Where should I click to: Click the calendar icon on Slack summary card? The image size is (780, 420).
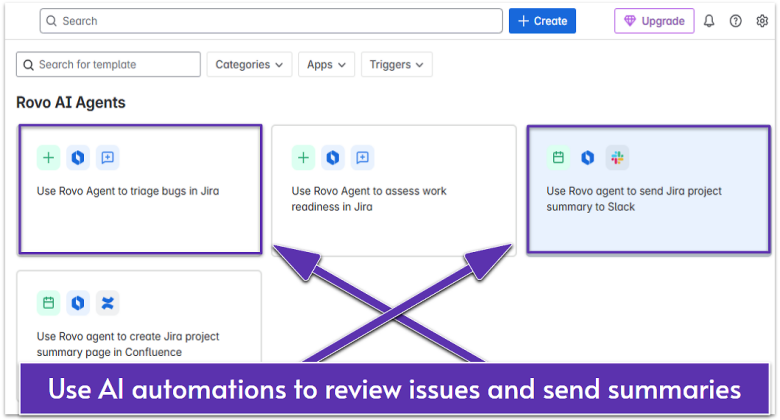[x=558, y=158]
